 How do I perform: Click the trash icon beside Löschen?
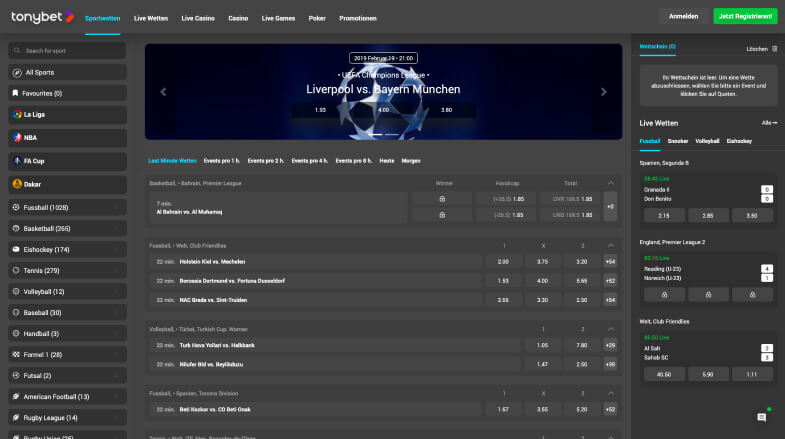[774, 49]
